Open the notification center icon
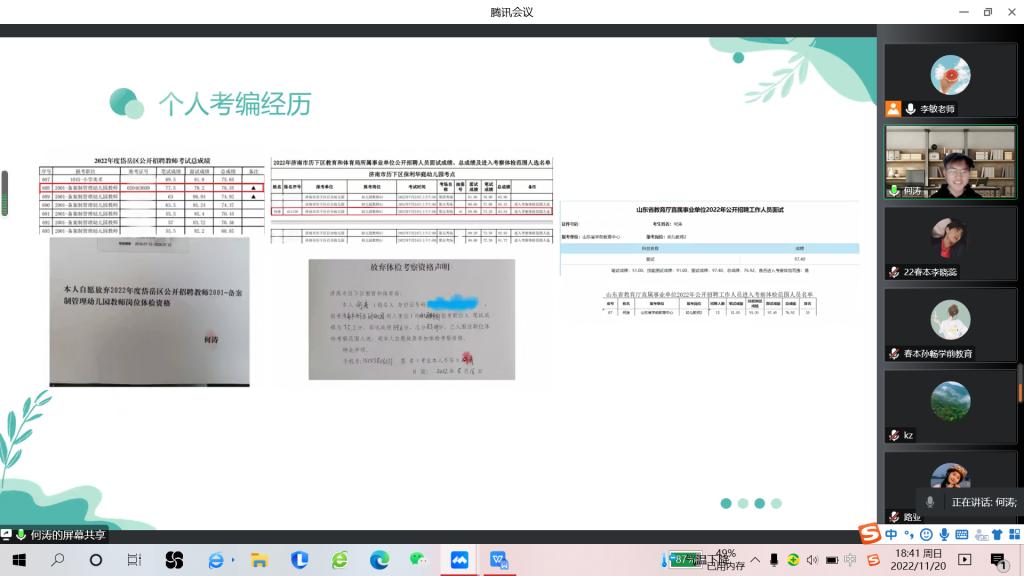 (x=998, y=560)
